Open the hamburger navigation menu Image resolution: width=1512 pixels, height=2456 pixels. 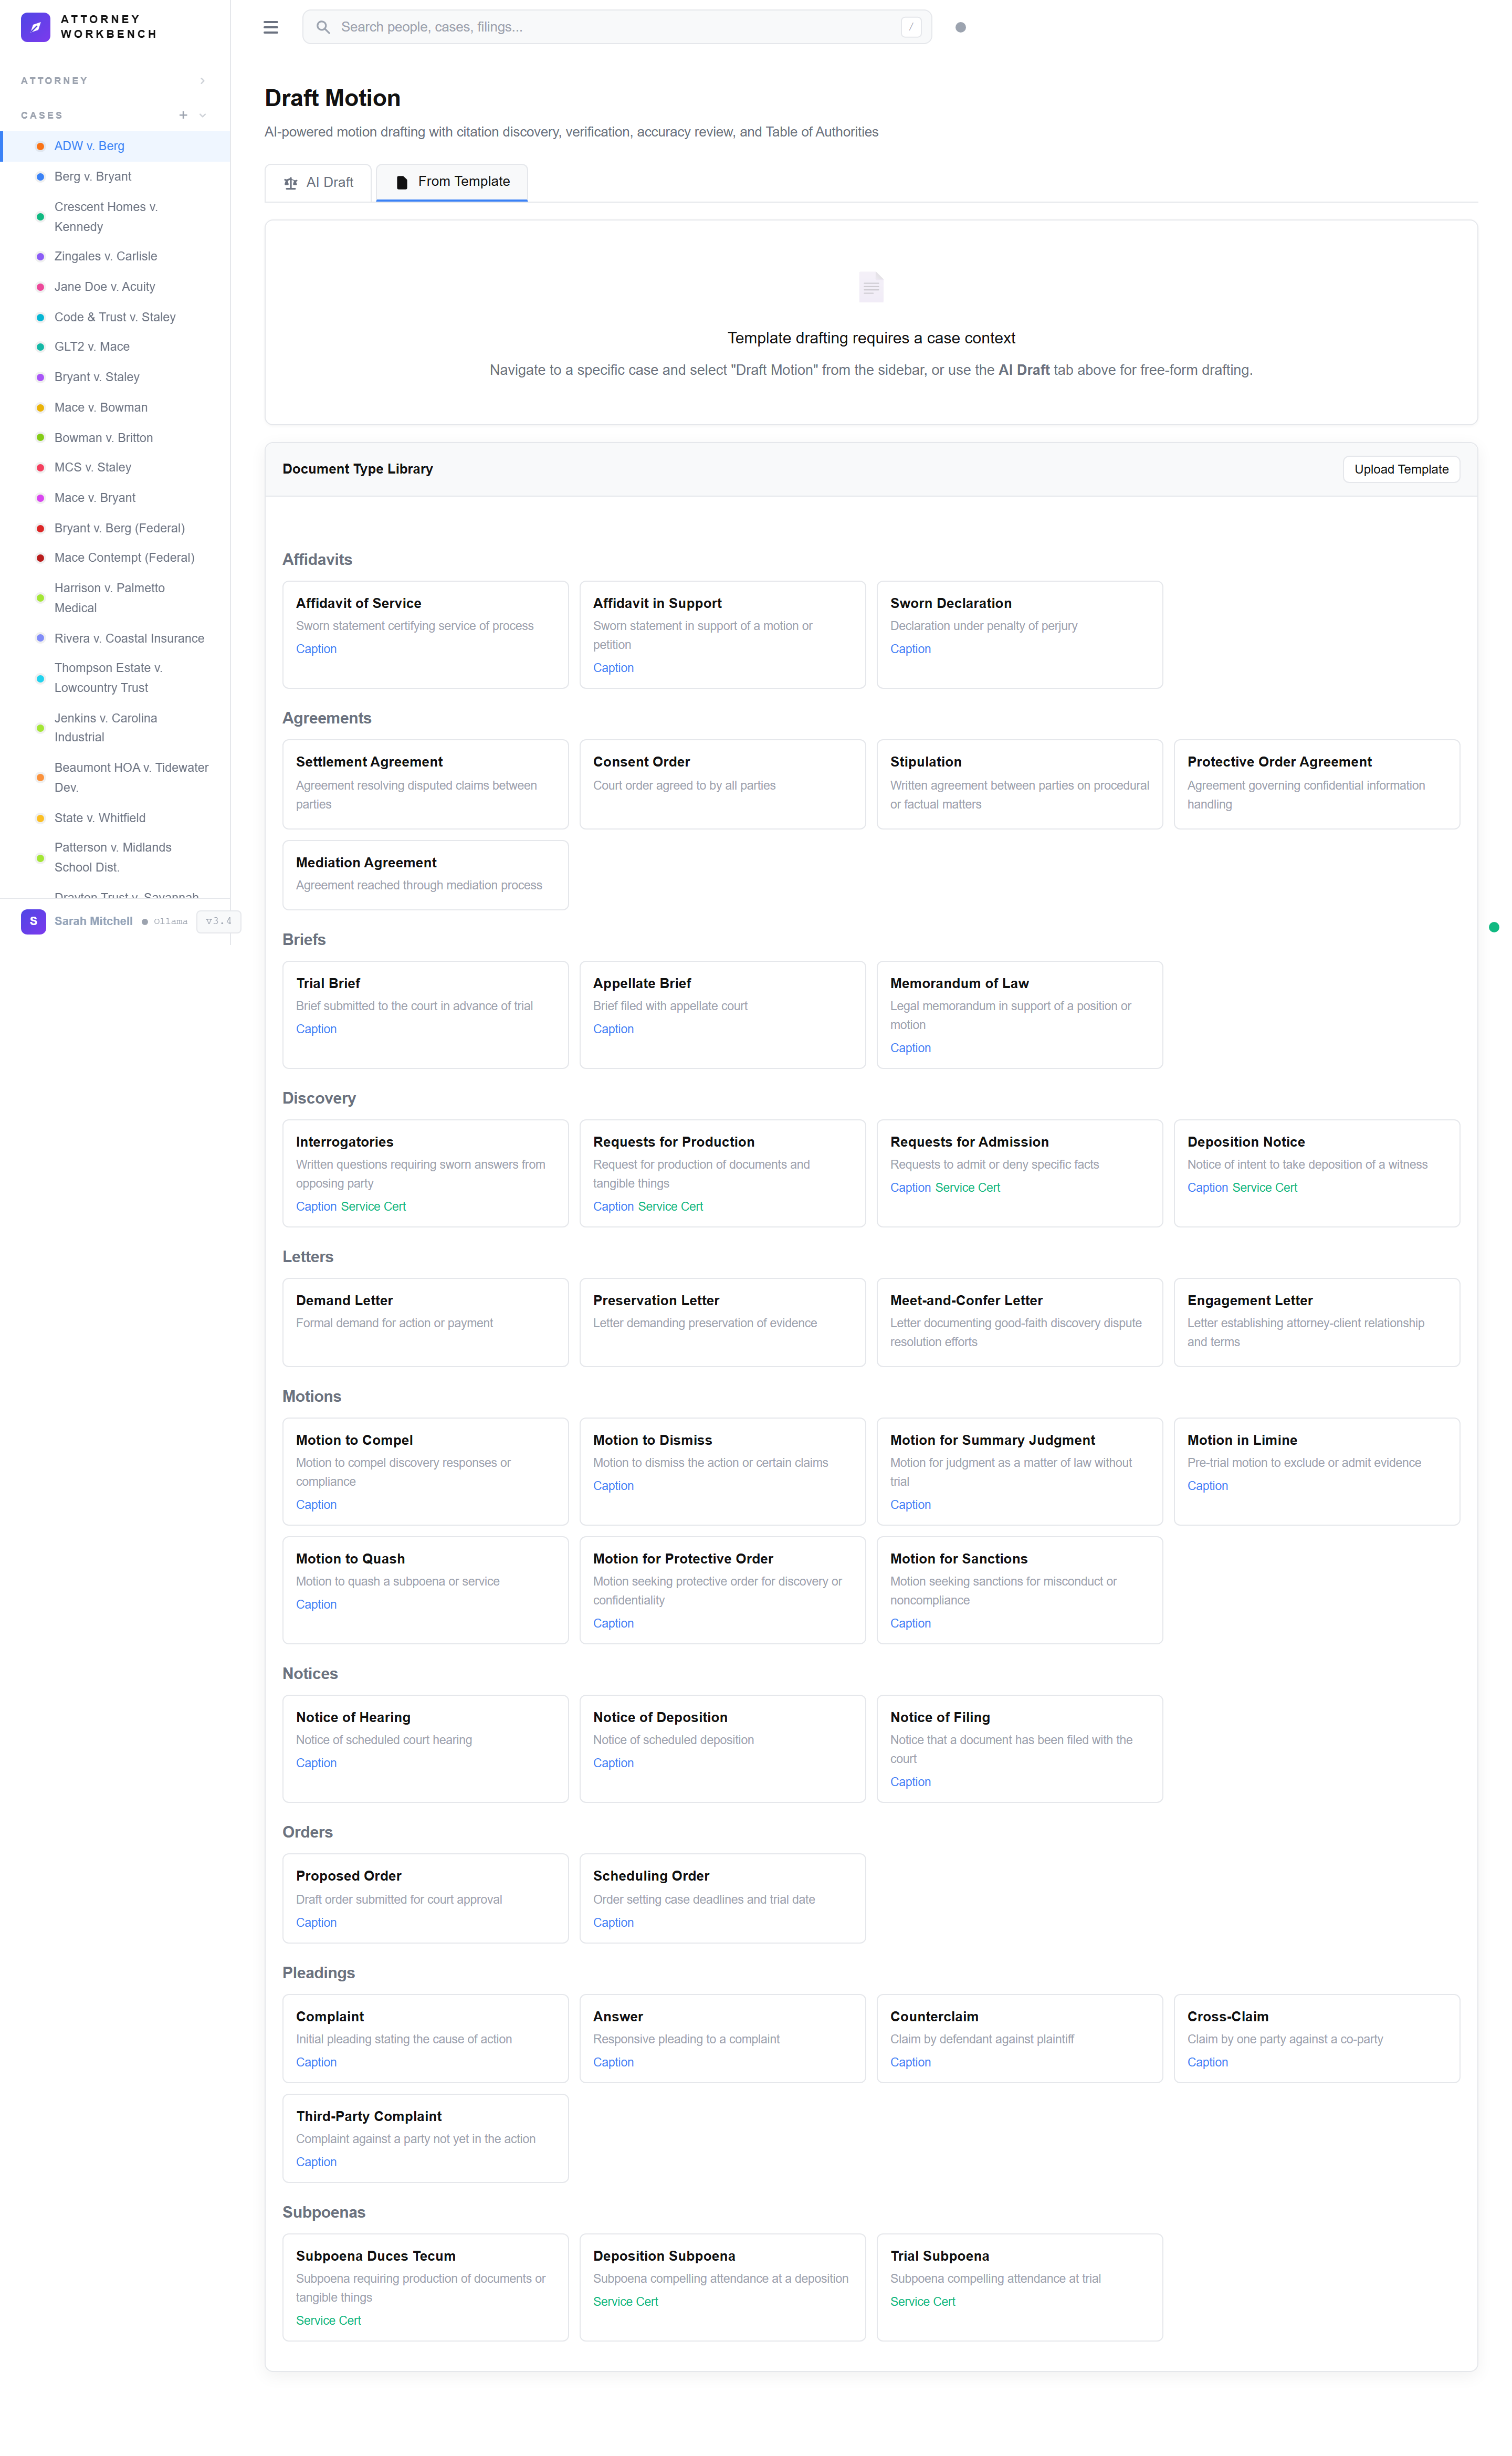coord(270,27)
